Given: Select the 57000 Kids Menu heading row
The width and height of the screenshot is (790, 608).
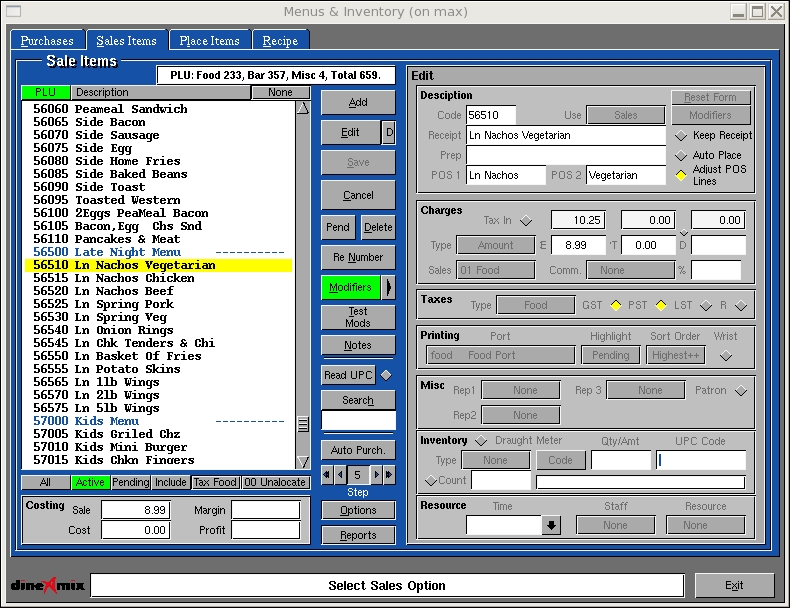Looking at the screenshot, I should pos(158,421).
